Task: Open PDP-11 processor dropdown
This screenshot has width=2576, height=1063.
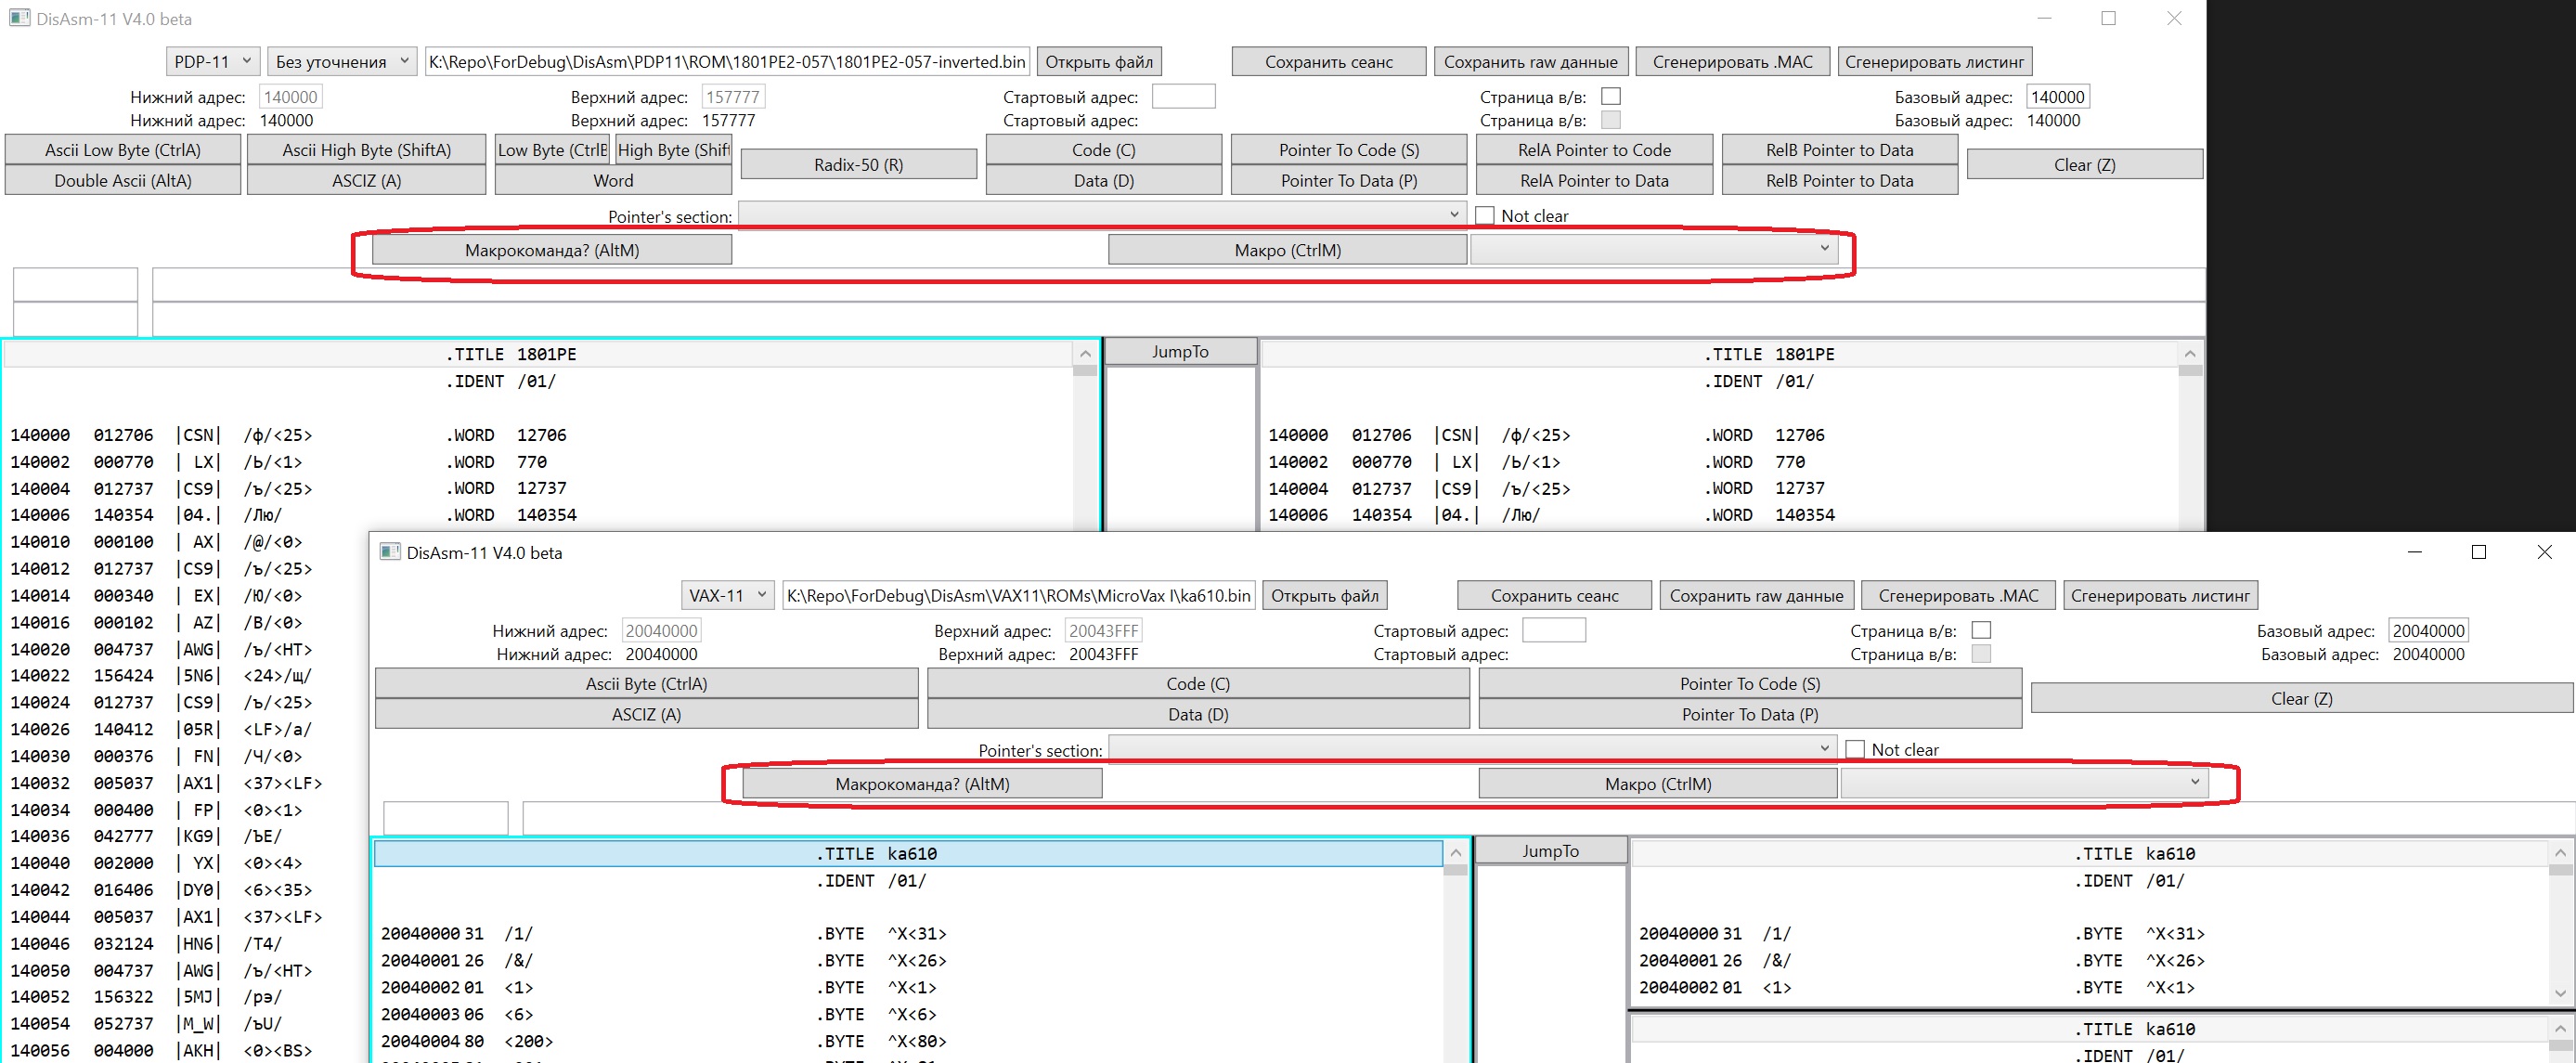Action: [212, 62]
